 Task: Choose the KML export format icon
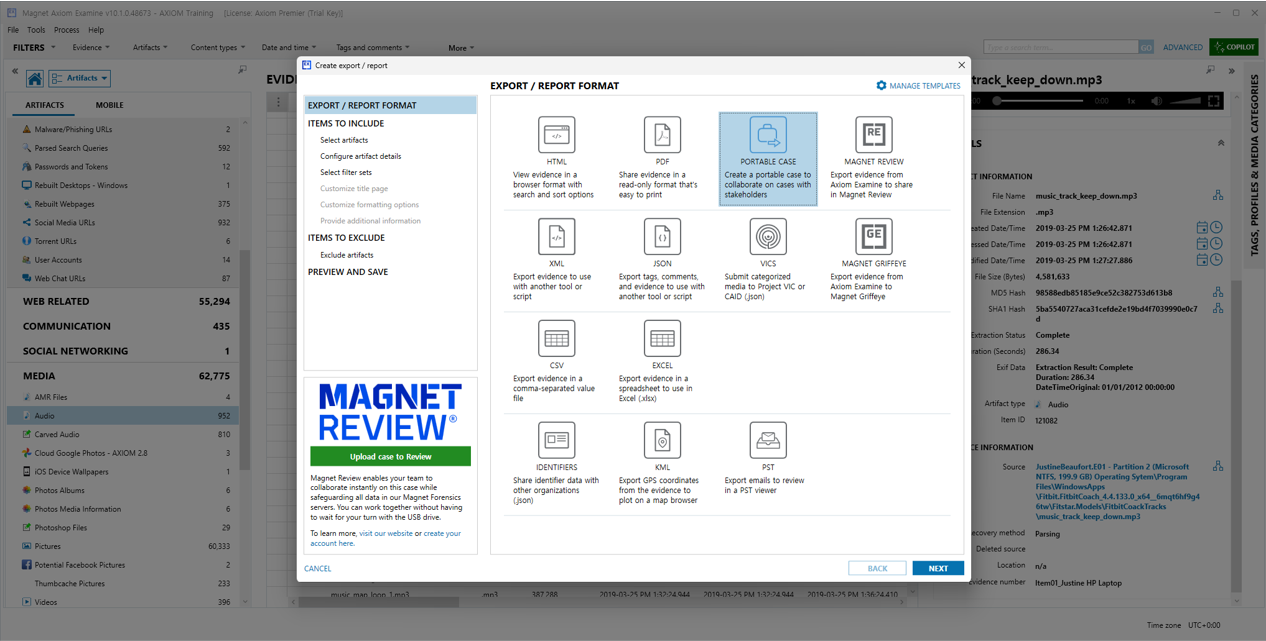662,440
